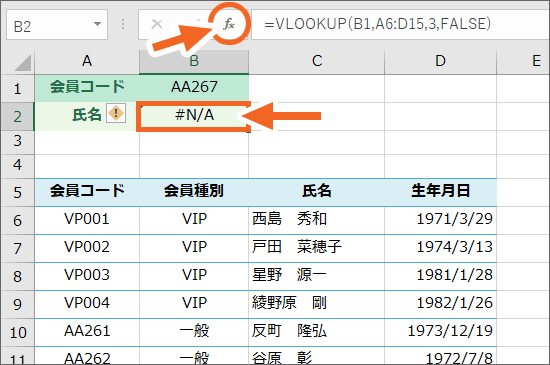Click cell VP003

pos(87,277)
